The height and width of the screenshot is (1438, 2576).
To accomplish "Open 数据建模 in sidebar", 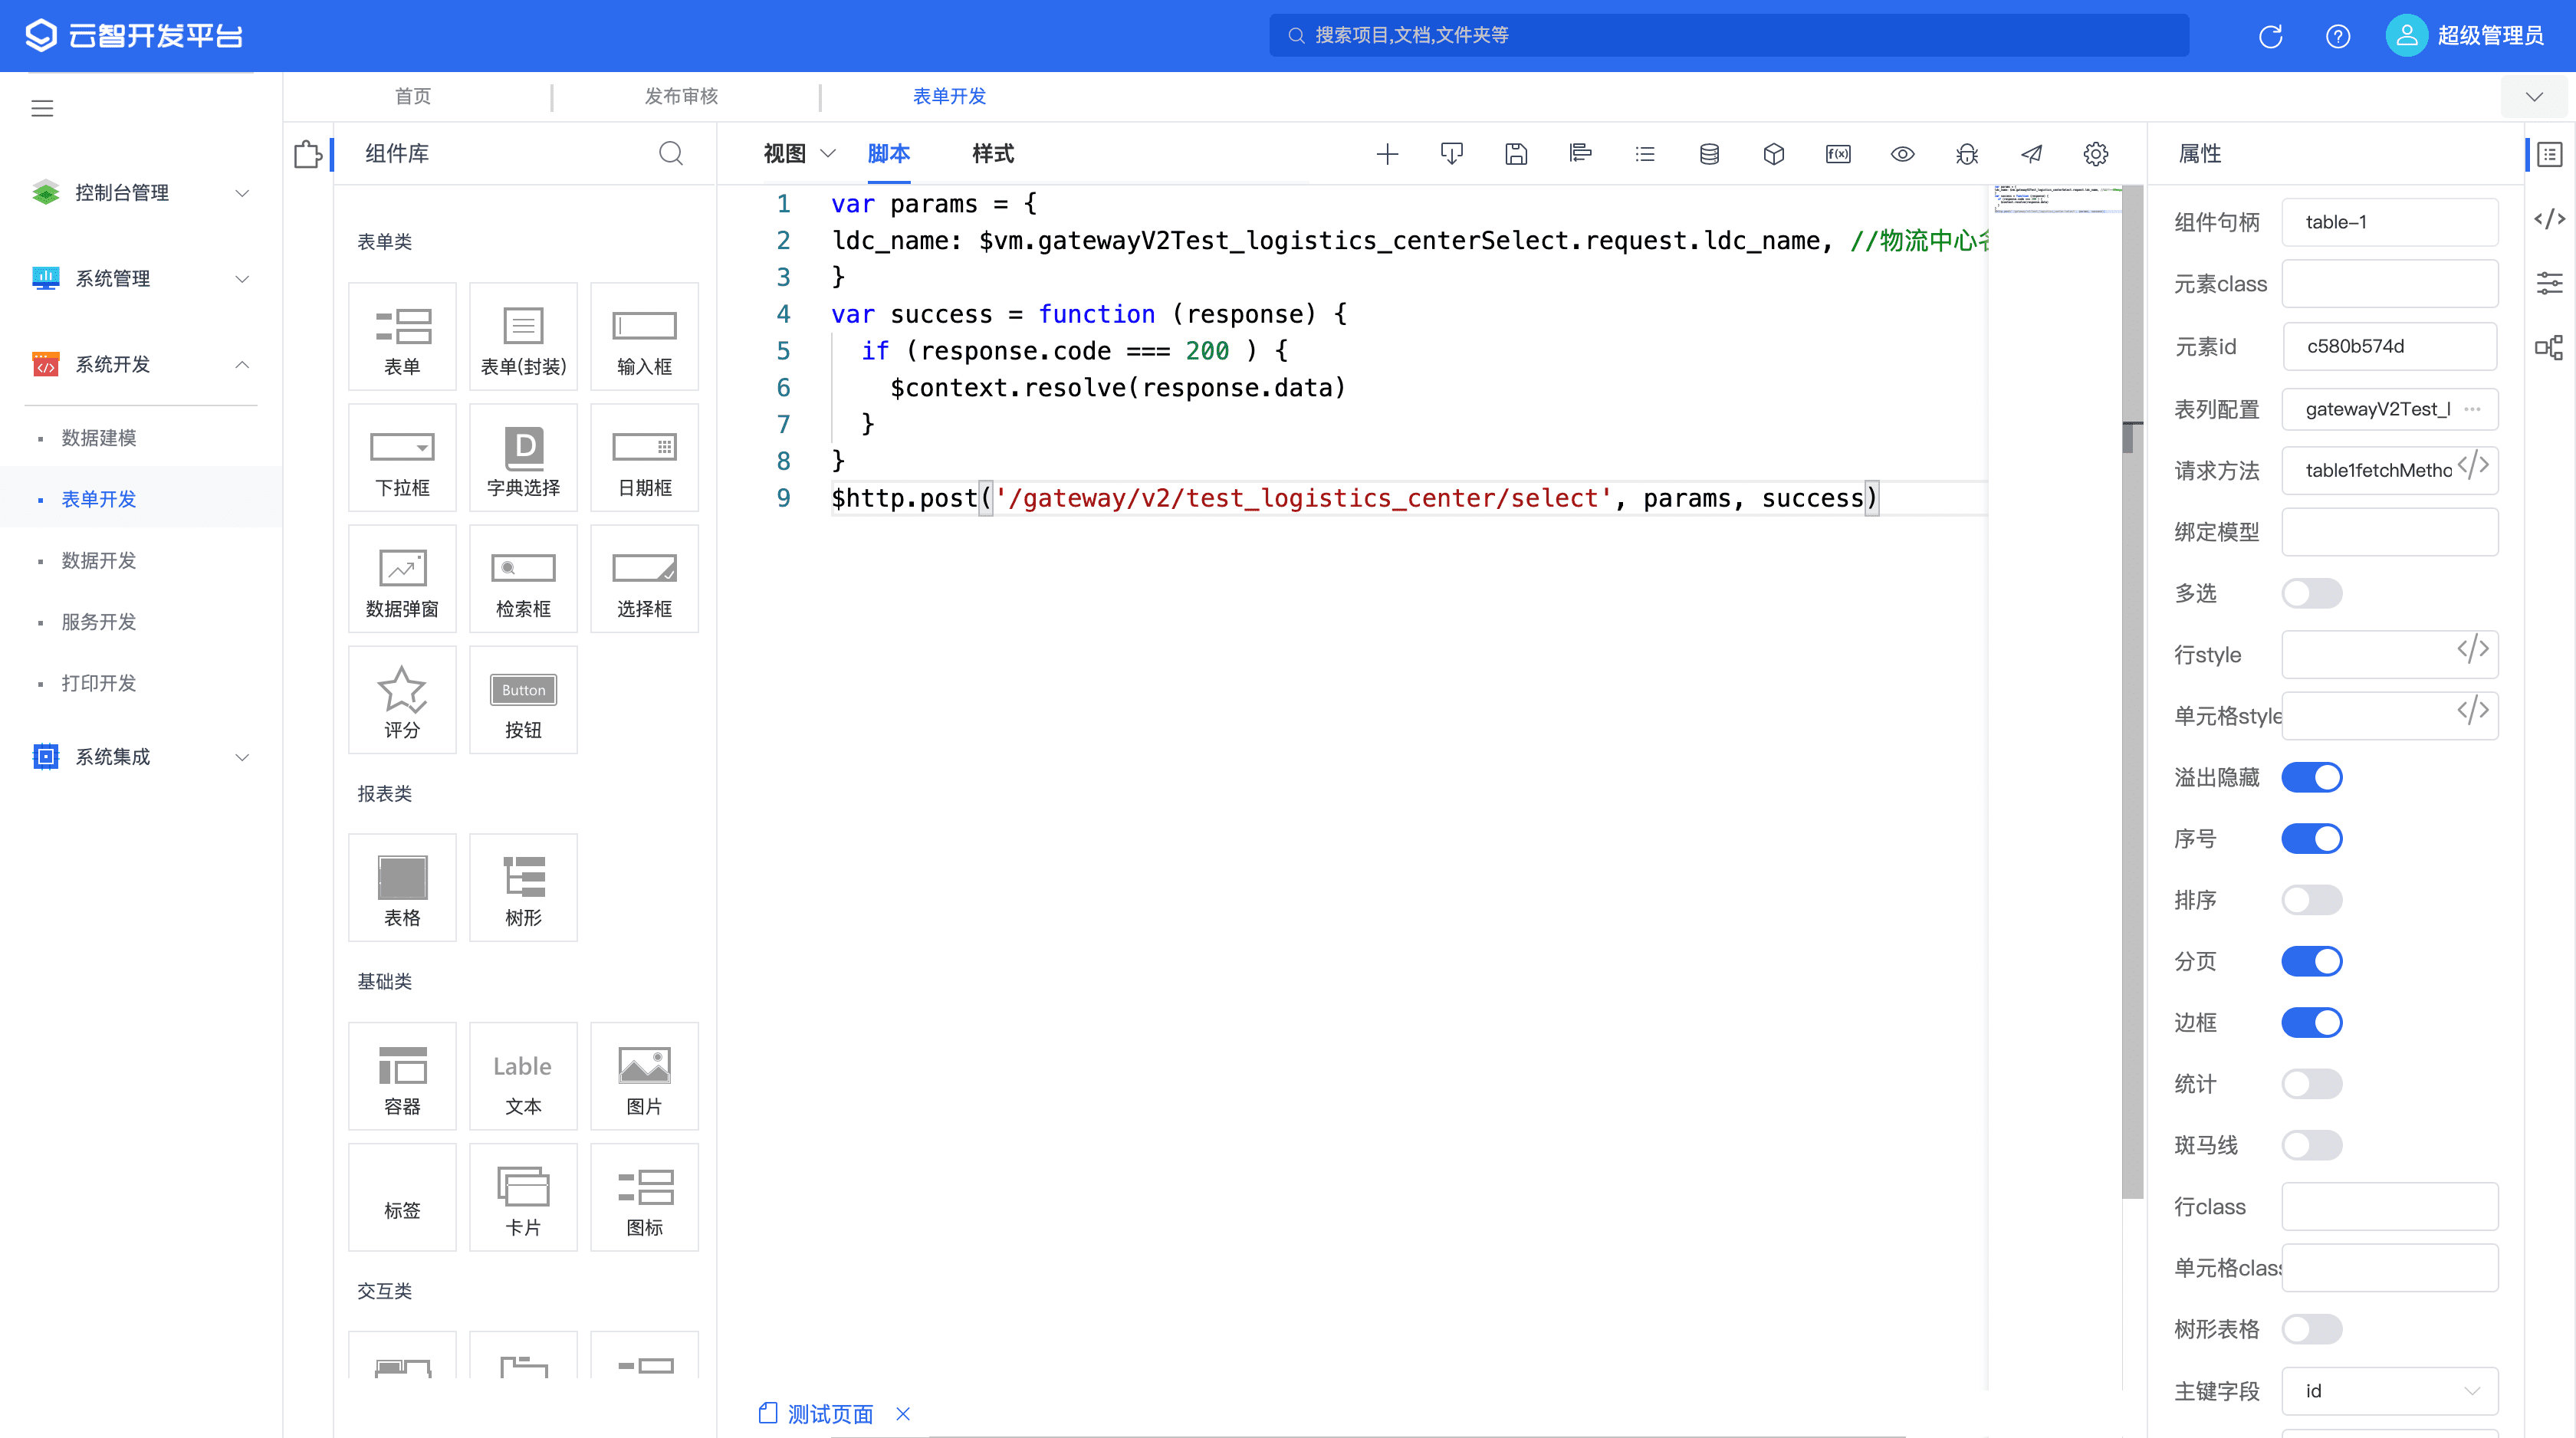I will (x=99, y=438).
